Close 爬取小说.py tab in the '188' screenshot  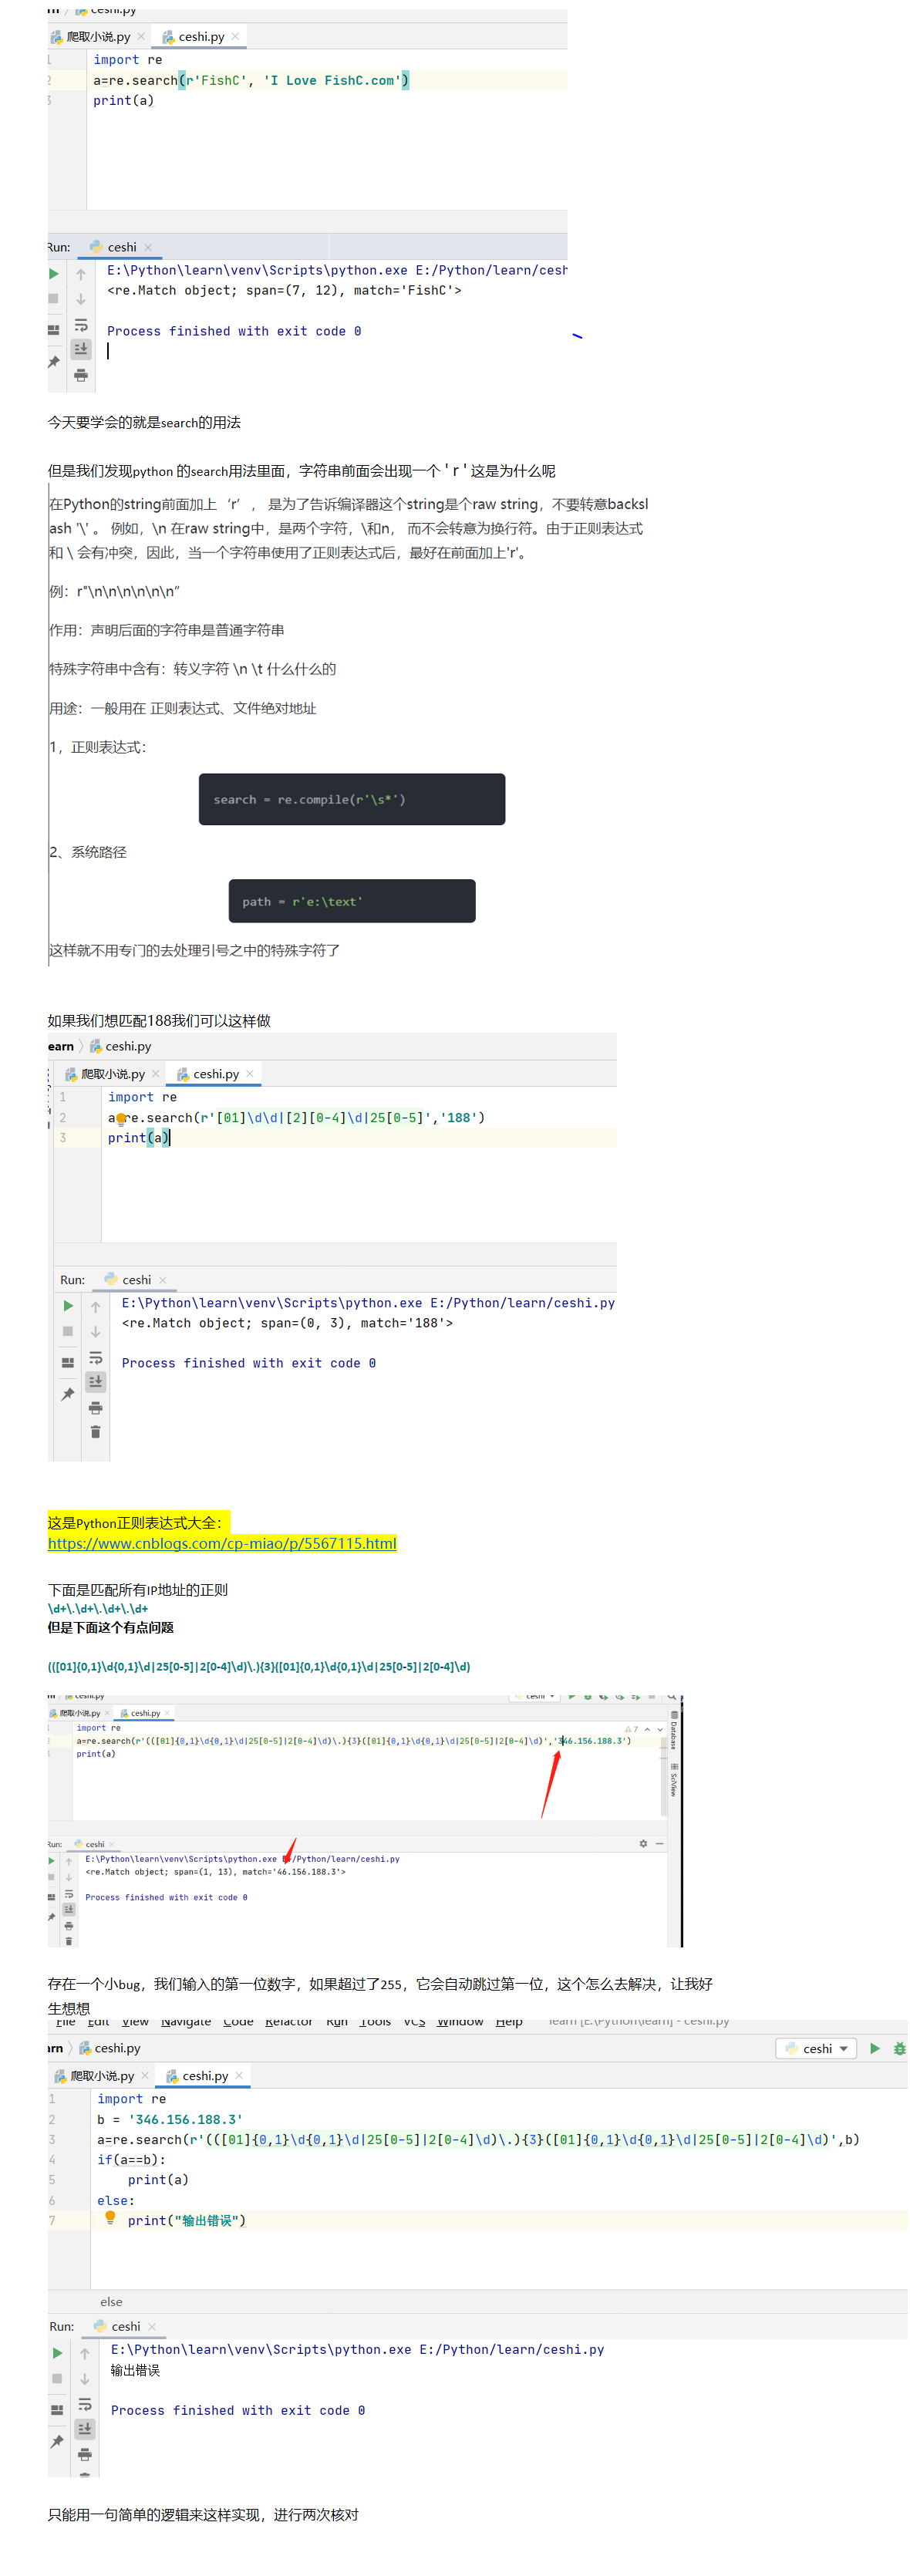tap(156, 1074)
